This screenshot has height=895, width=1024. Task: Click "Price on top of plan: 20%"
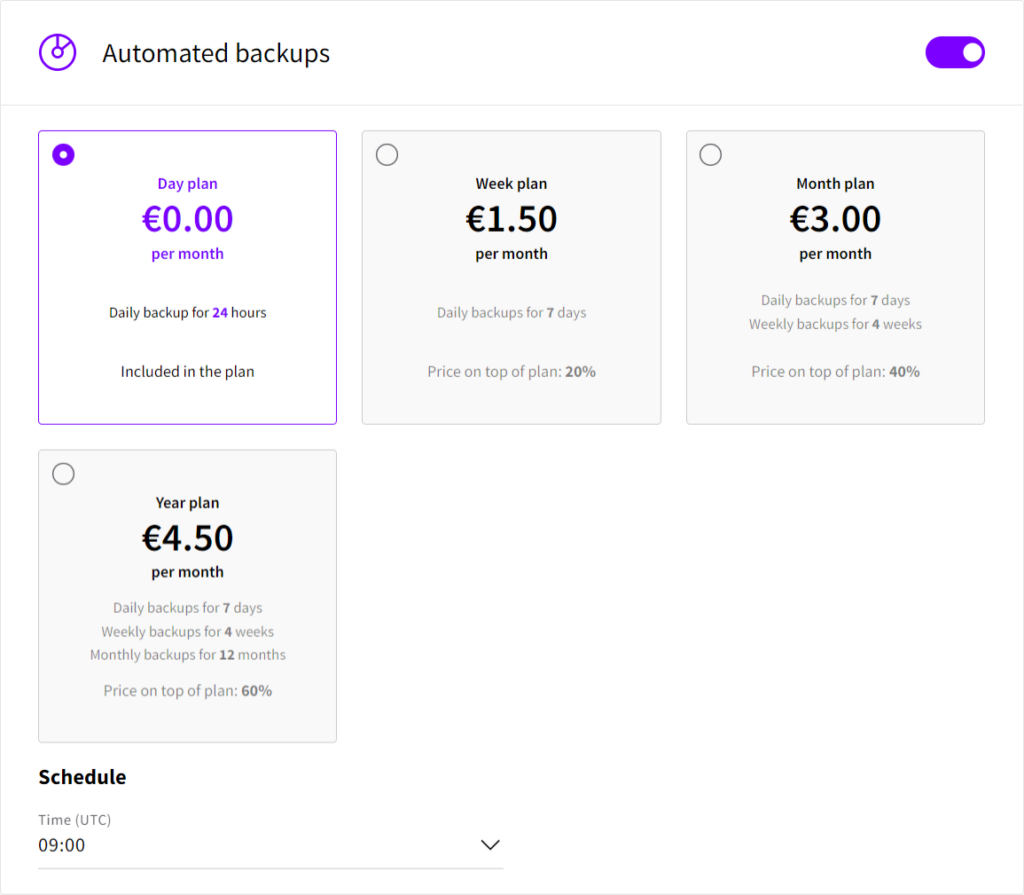tap(511, 372)
